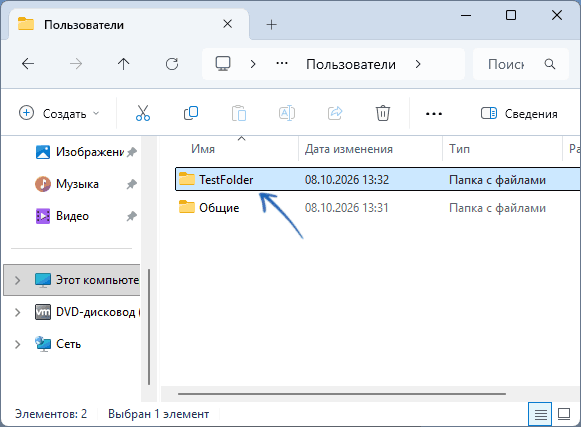Open the toolbar See more menu

click(x=434, y=114)
